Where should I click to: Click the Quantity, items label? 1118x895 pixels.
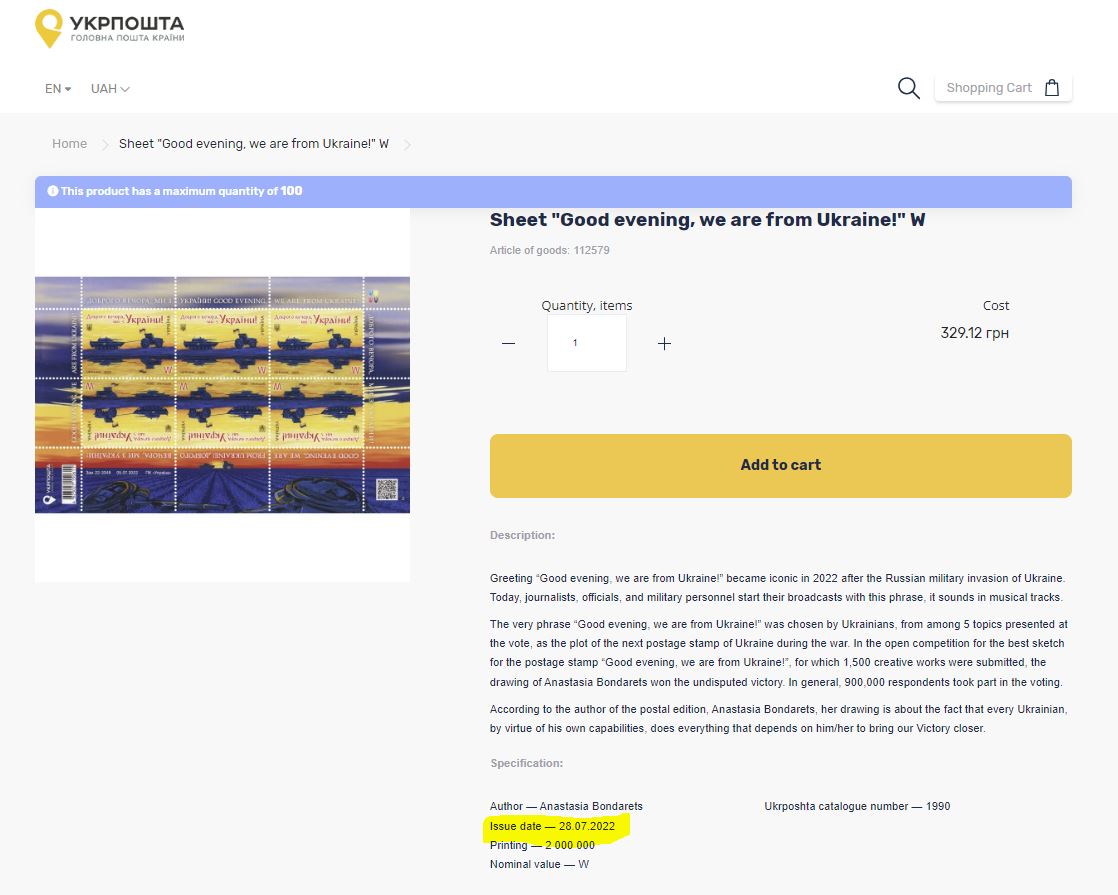click(x=587, y=305)
